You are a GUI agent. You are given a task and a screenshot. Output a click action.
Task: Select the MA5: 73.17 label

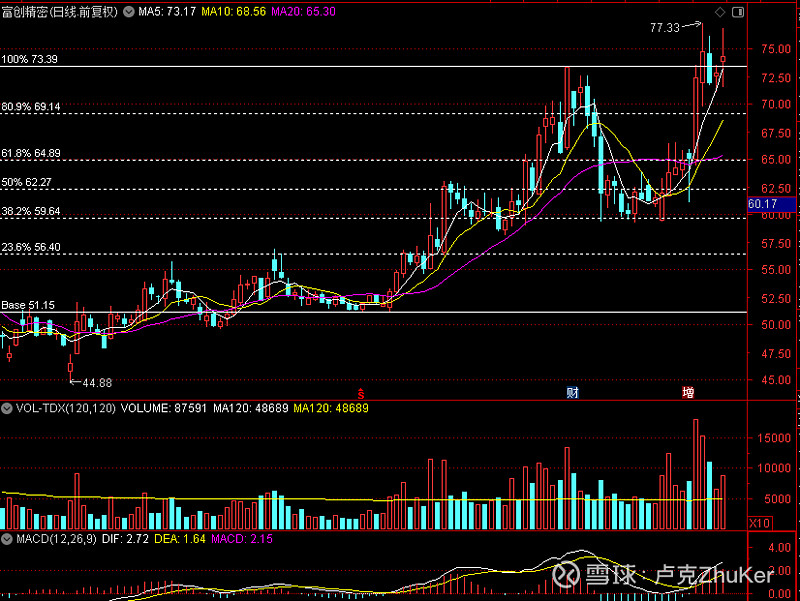coord(167,11)
